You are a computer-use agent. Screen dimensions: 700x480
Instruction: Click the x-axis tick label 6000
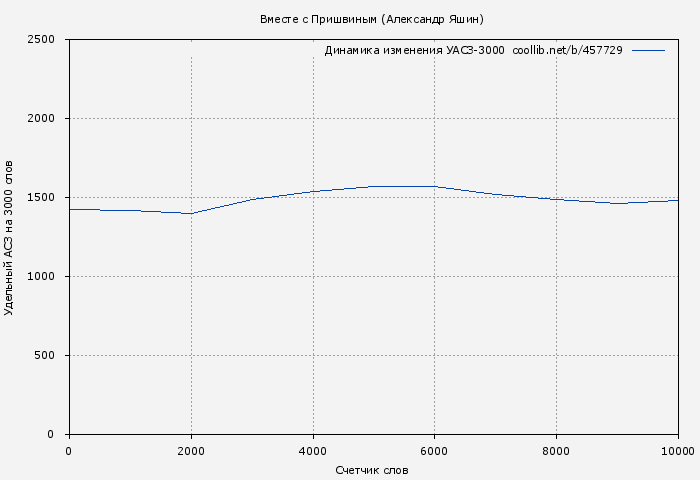click(435, 451)
